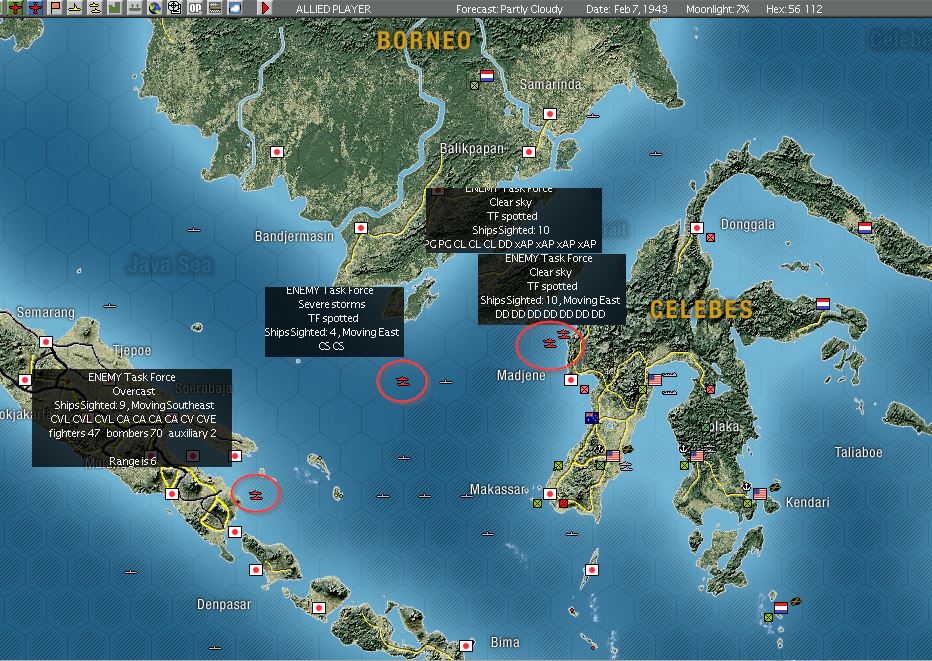The height and width of the screenshot is (661, 932).
Task: Select the US flag base at Kendari
Action: point(760,493)
